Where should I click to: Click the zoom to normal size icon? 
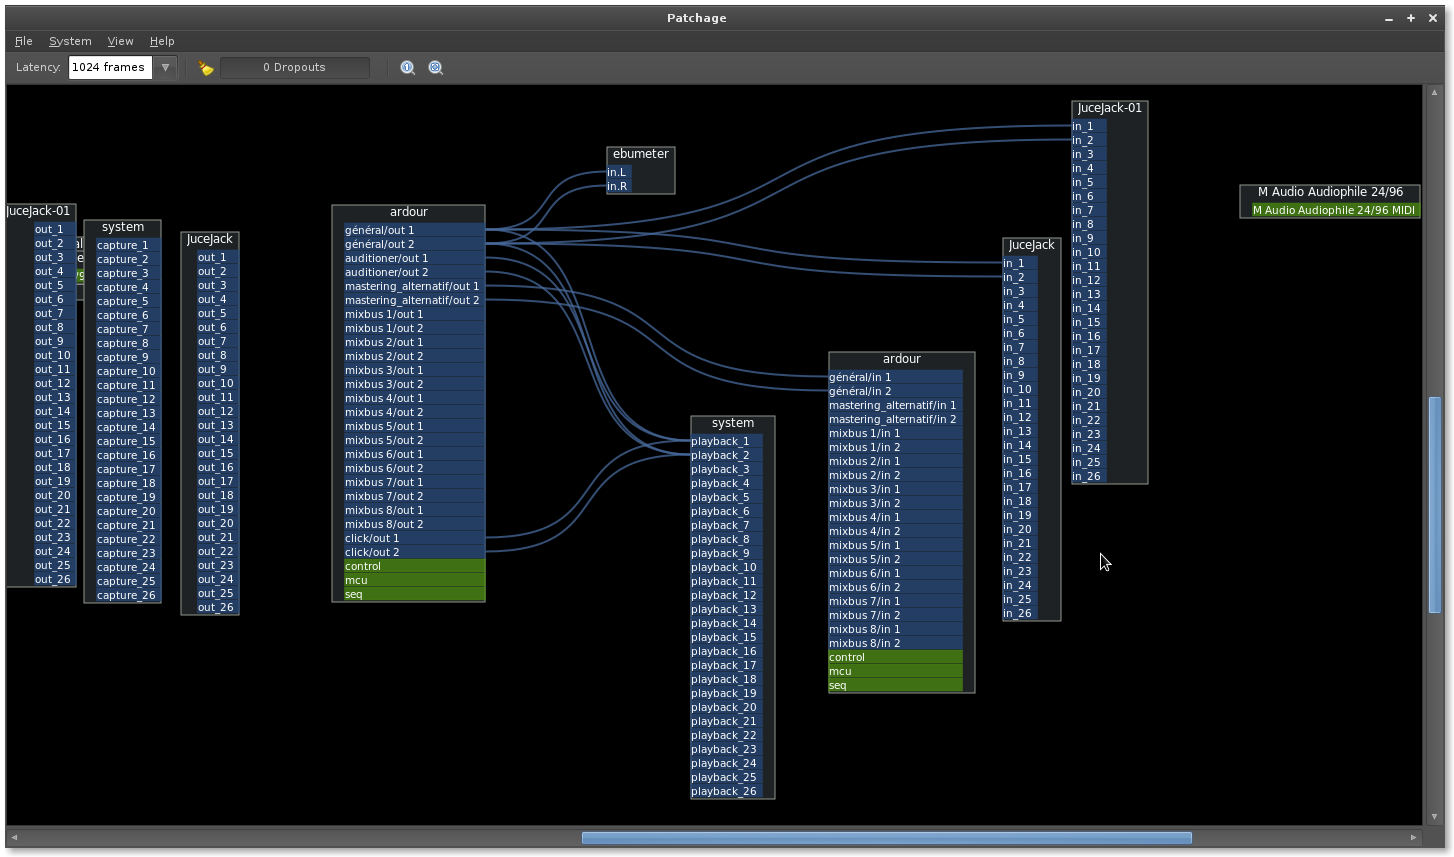point(408,68)
